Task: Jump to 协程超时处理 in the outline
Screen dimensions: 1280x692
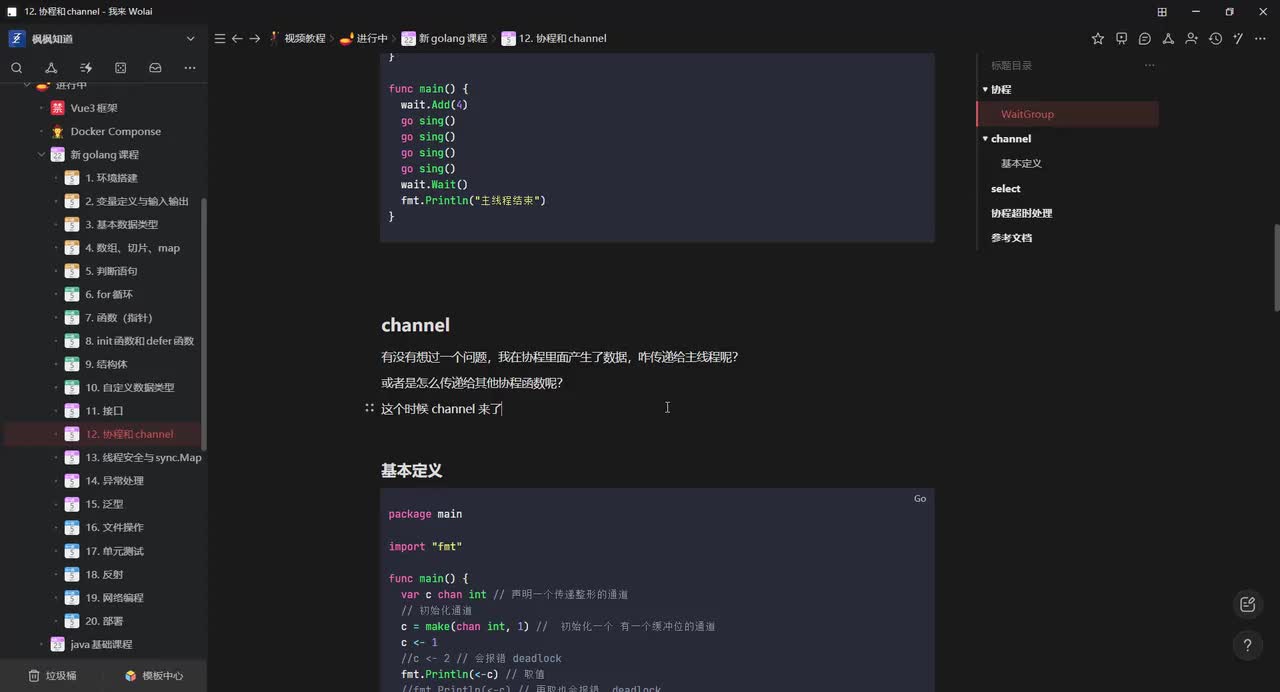Action: 1021,213
